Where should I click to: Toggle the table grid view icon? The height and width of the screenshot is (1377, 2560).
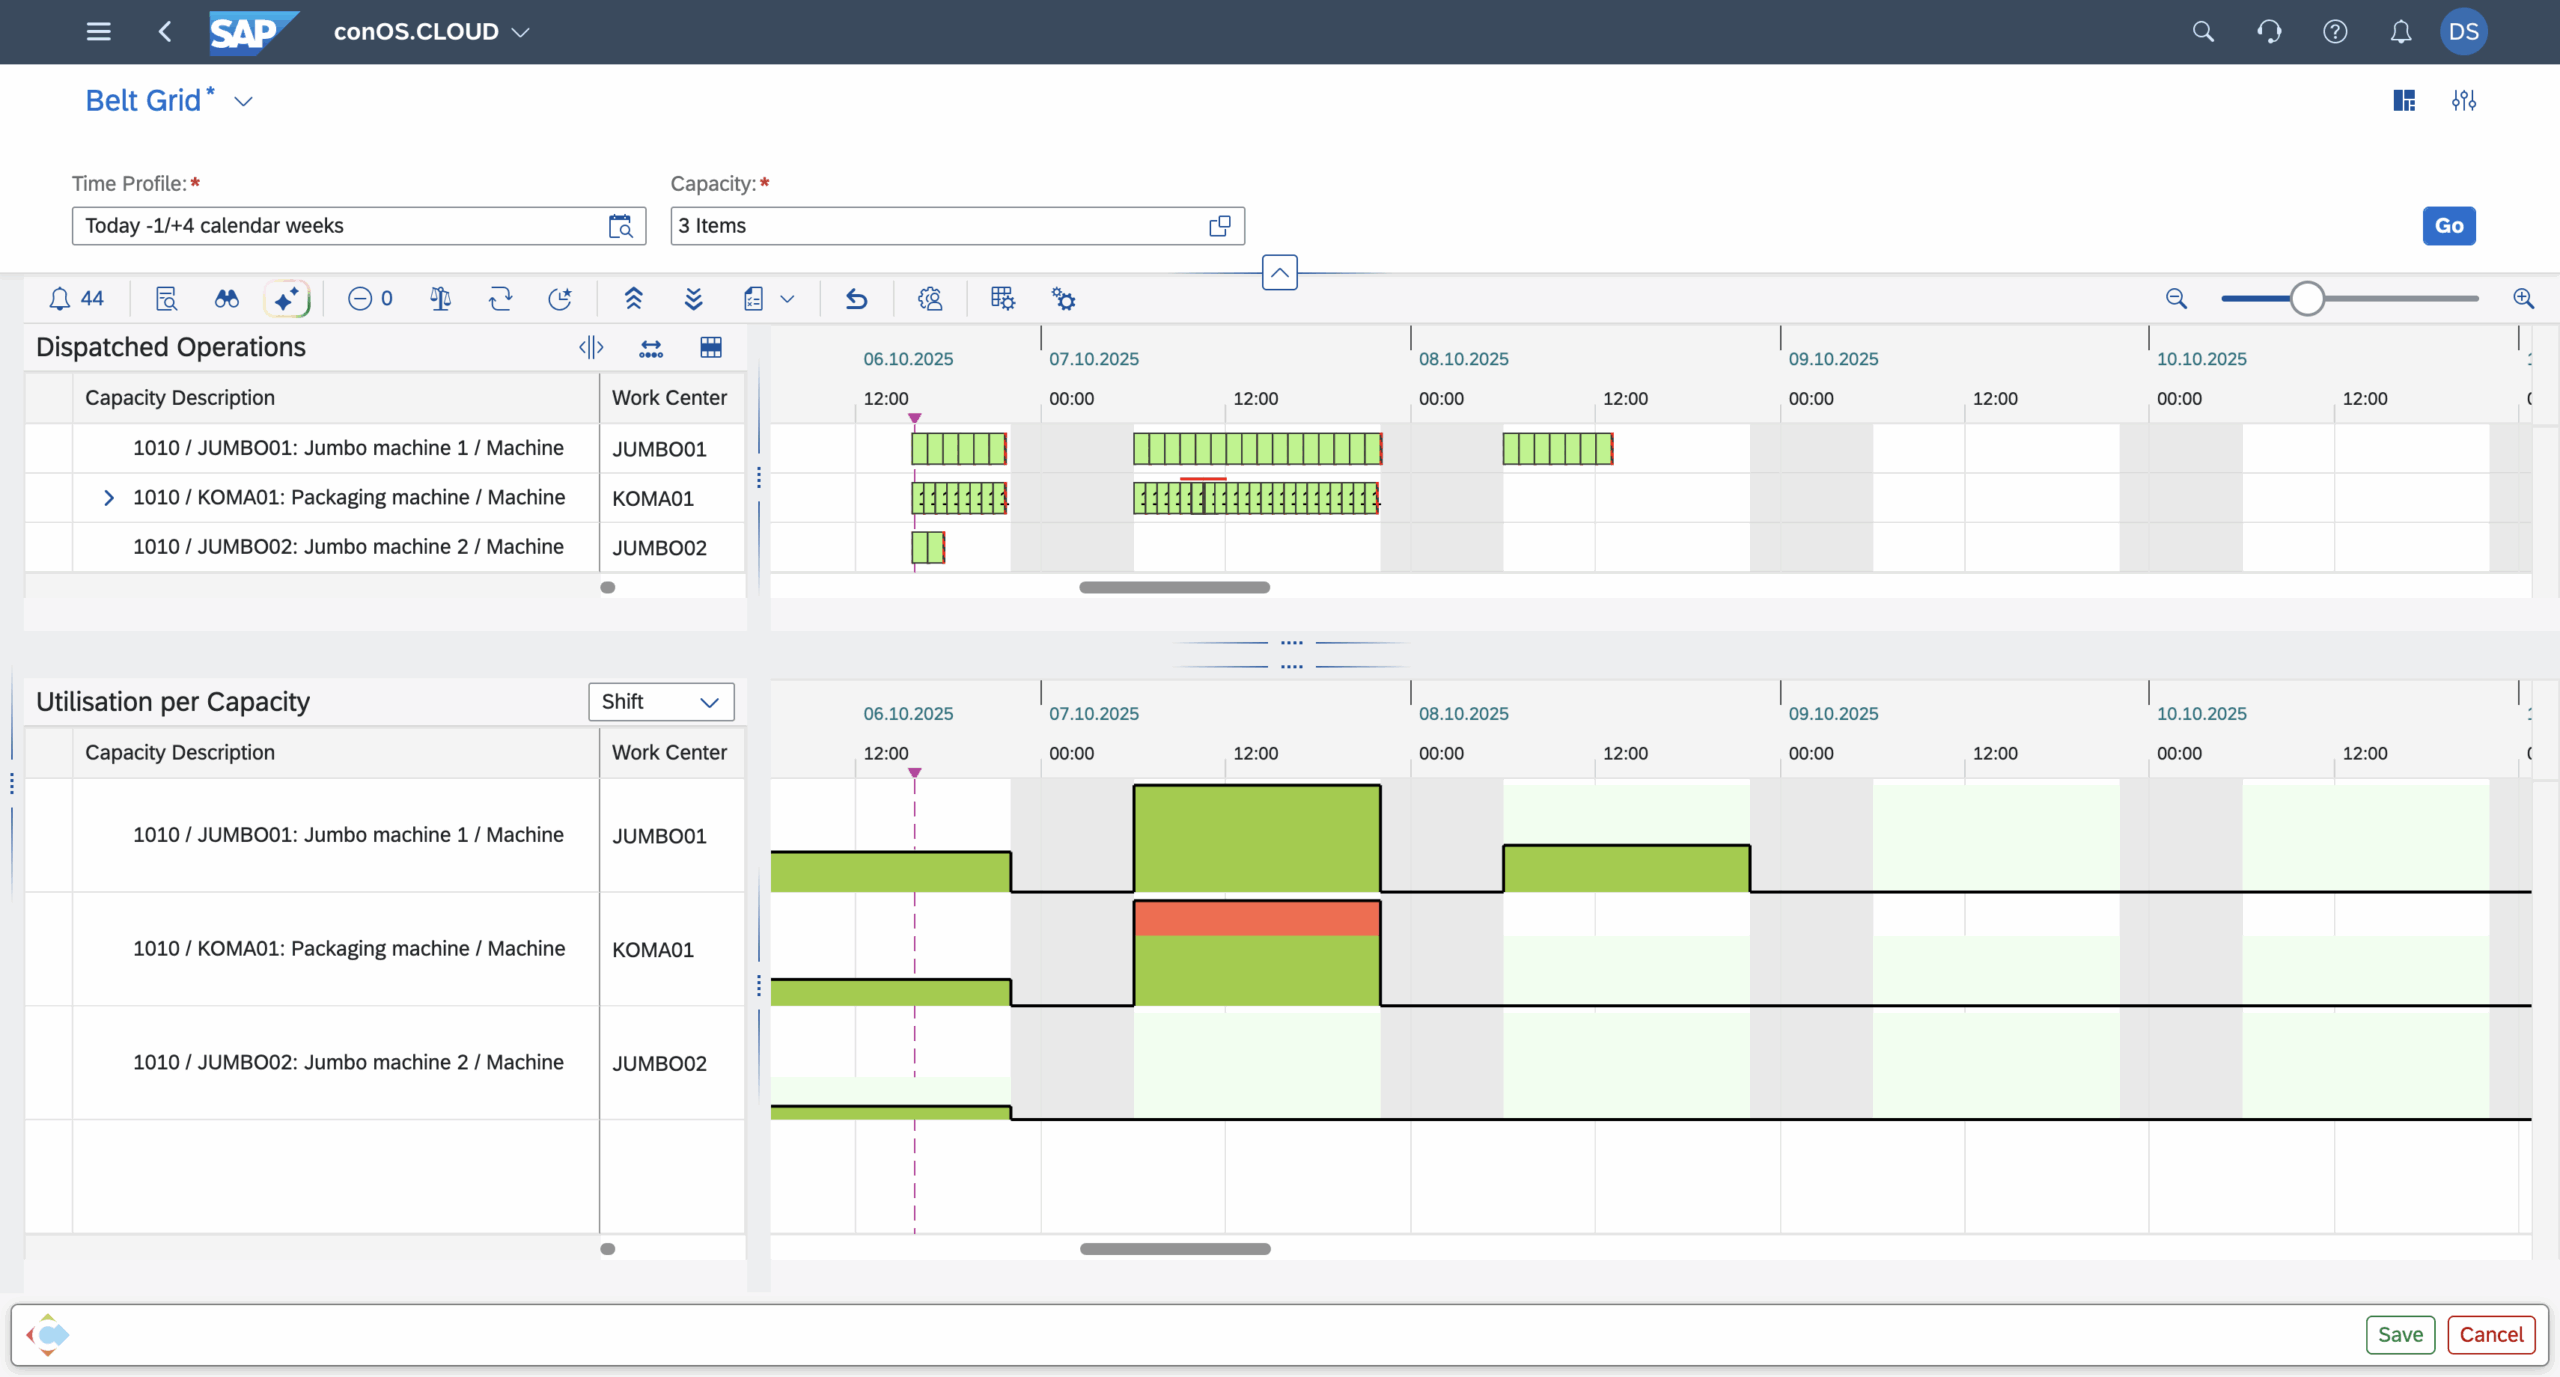tap(710, 348)
